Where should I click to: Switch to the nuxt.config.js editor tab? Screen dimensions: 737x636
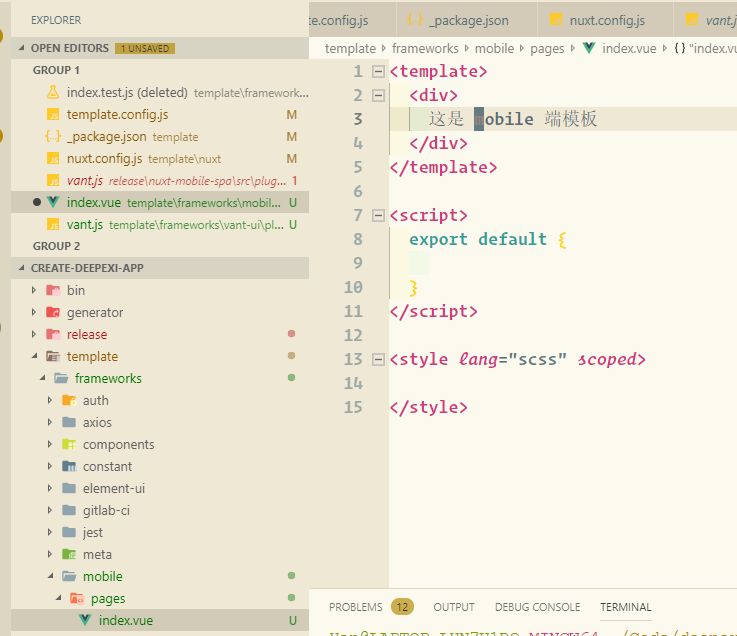[606, 20]
